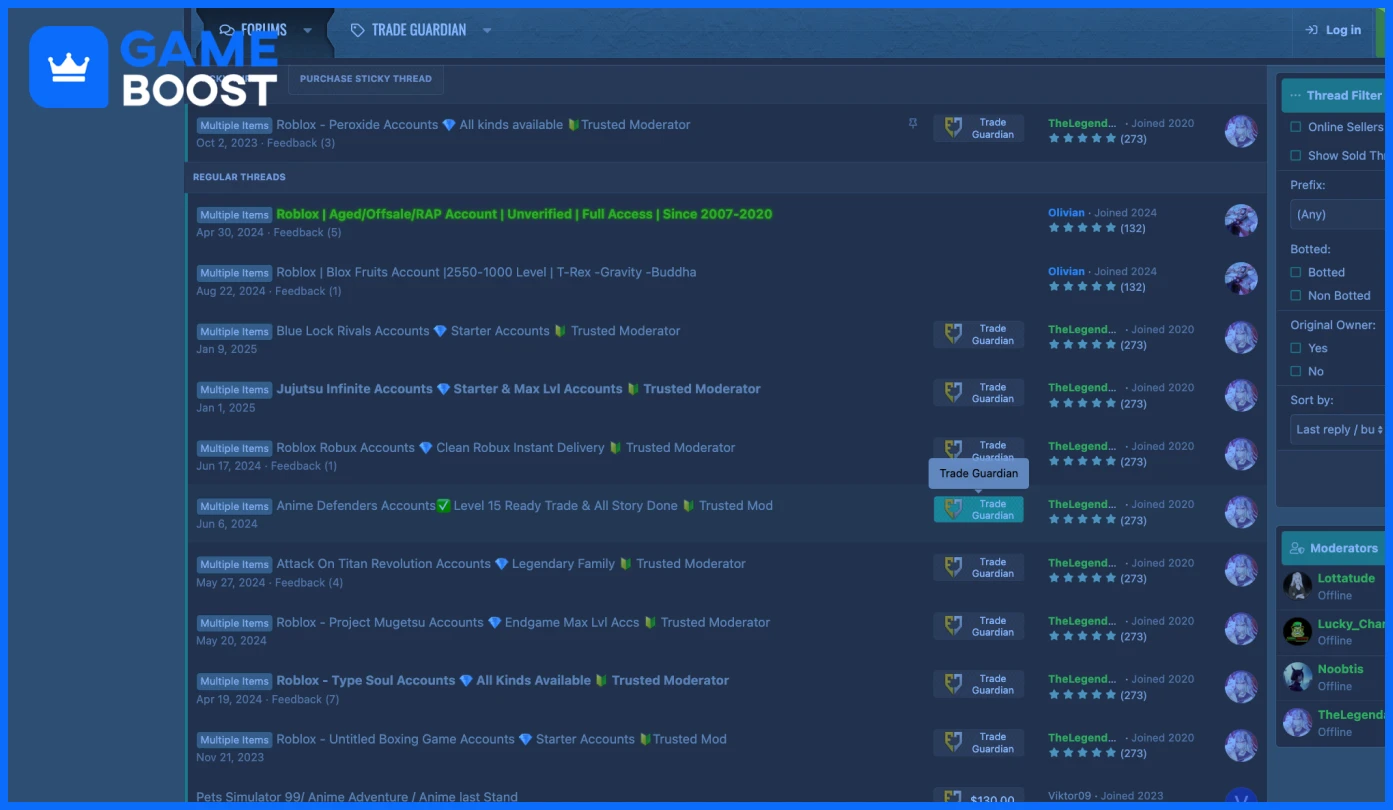The width and height of the screenshot is (1393, 810).
Task: Click TheLegend's avatar in the Moderators list
Action: (1298, 722)
